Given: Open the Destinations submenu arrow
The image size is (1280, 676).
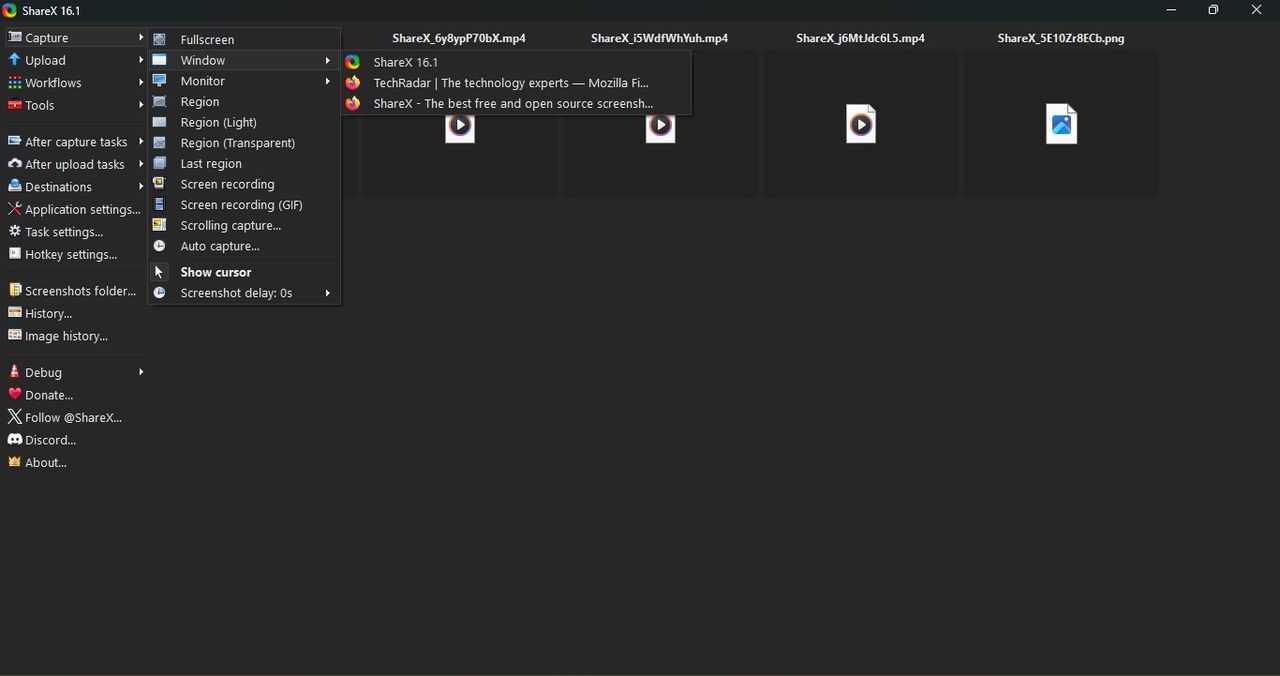Looking at the screenshot, I should point(141,187).
